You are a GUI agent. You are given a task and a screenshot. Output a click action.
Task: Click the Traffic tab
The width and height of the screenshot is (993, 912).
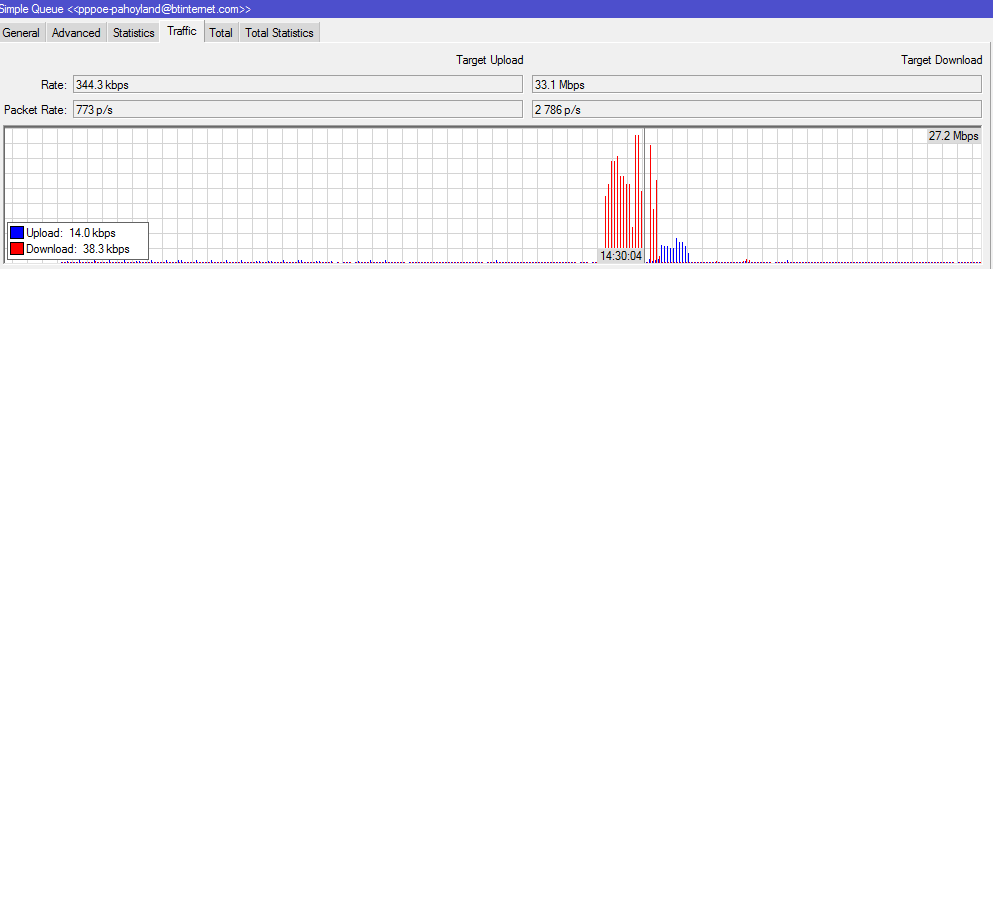[x=182, y=32]
